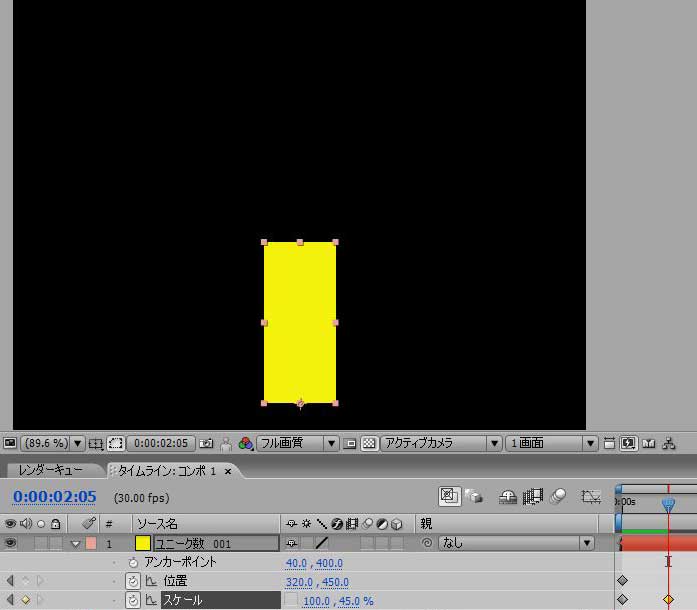Hide layer ユニーク数 001 with eye toggle
This screenshot has width=697, height=610.
tap(10, 543)
